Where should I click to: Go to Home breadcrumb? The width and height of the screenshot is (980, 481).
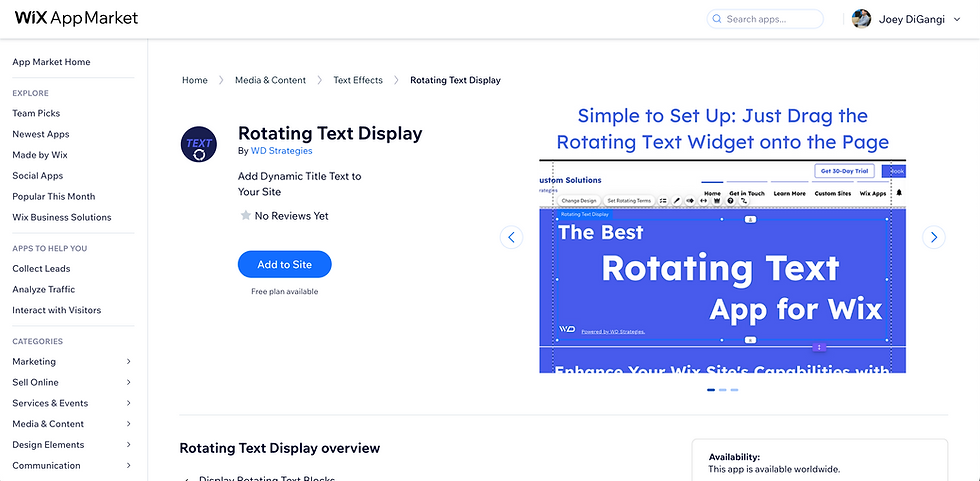pos(194,80)
